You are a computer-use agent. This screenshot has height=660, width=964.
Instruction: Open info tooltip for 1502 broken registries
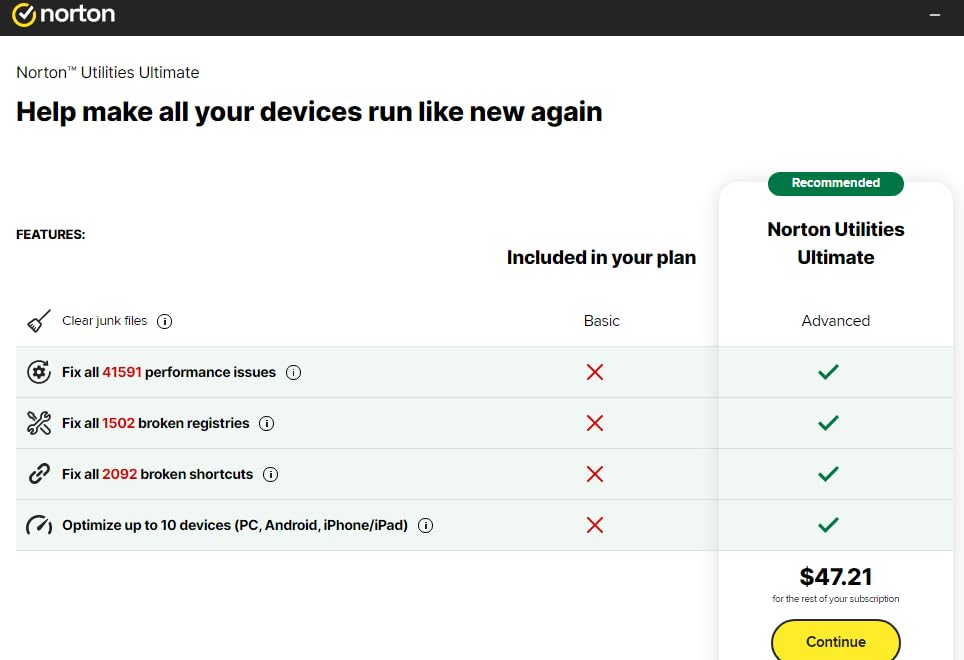(x=266, y=423)
